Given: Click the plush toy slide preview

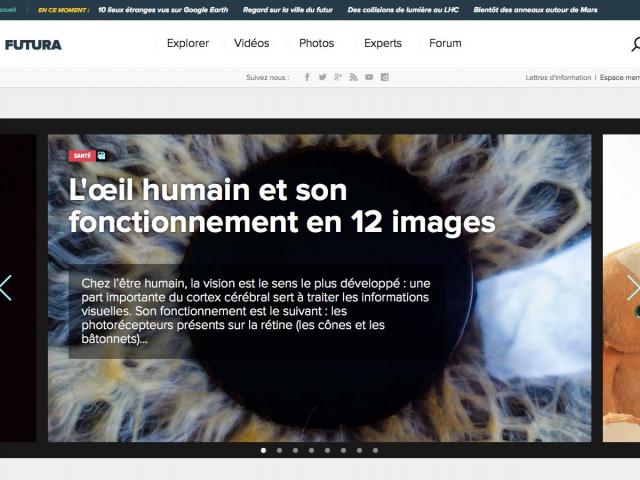Looking at the screenshot, I should click(x=621, y=288).
